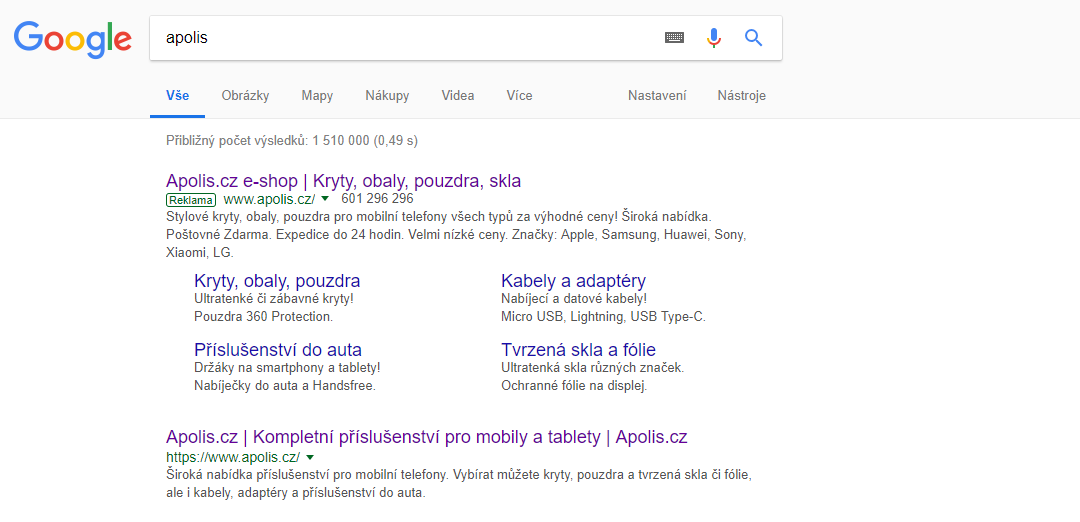
Task: Click the results count text Přibližný počet výsledků
Action: pos(292,141)
